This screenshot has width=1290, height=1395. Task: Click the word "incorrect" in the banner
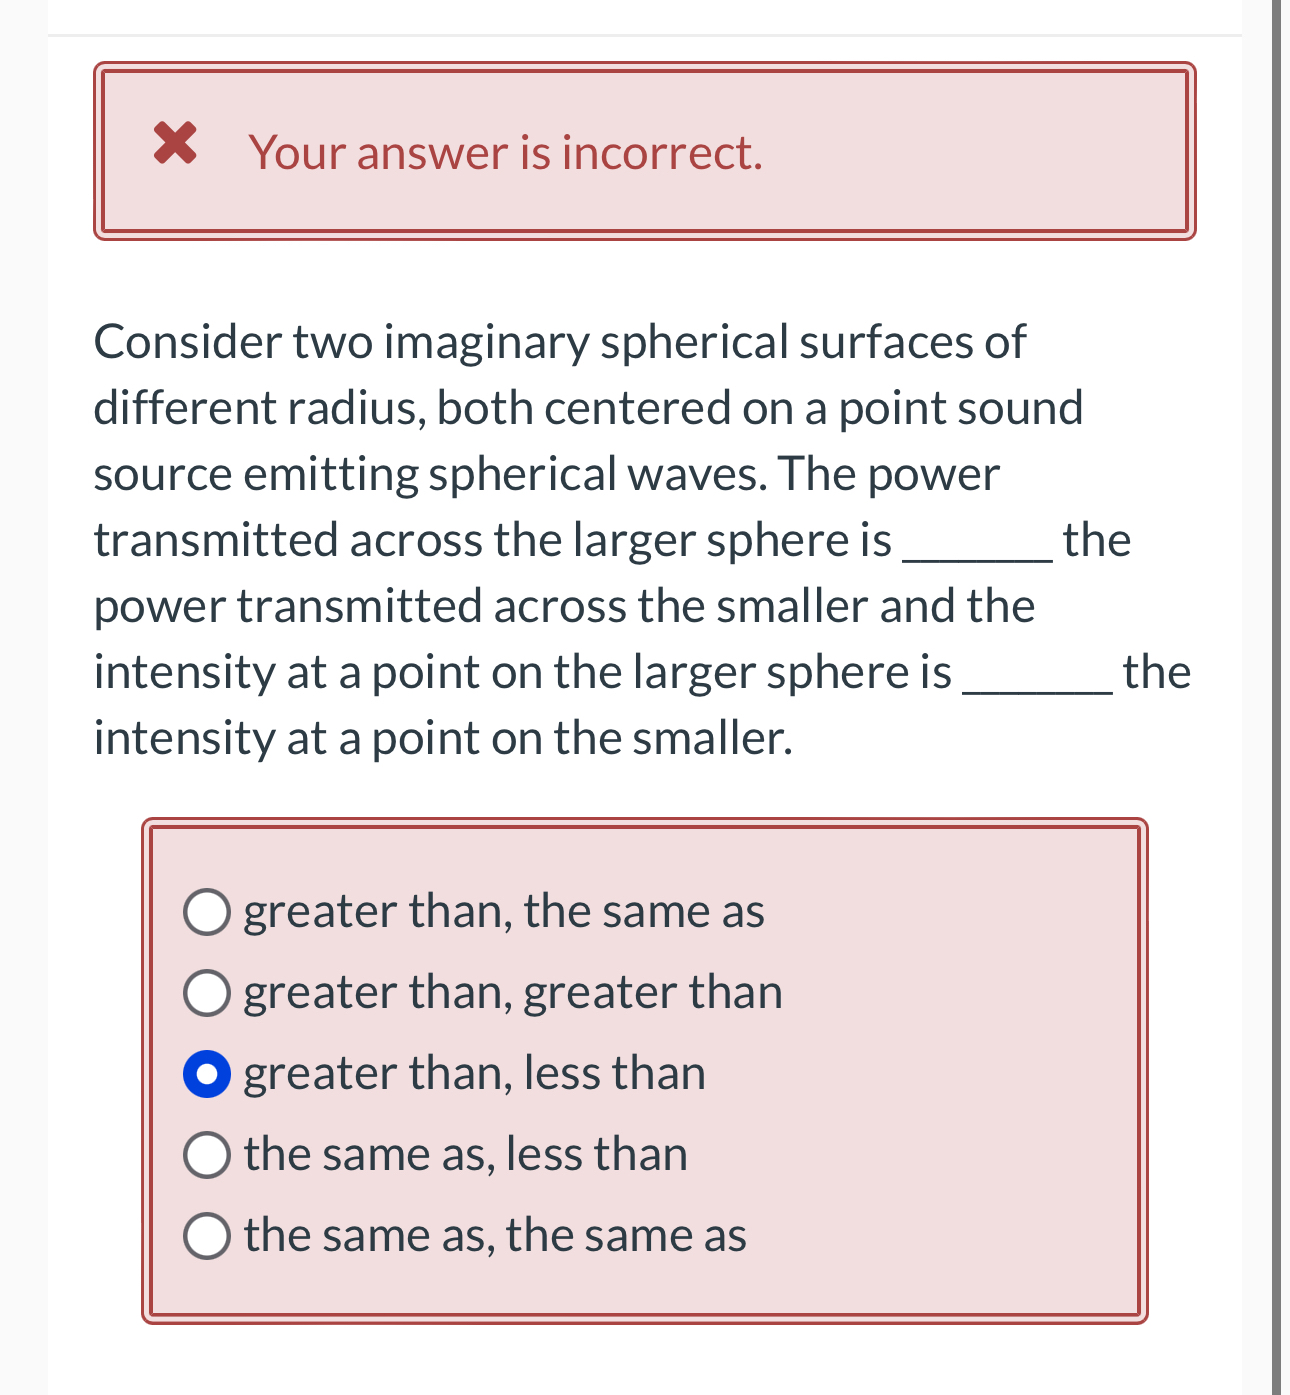click(x=656, y=152)
